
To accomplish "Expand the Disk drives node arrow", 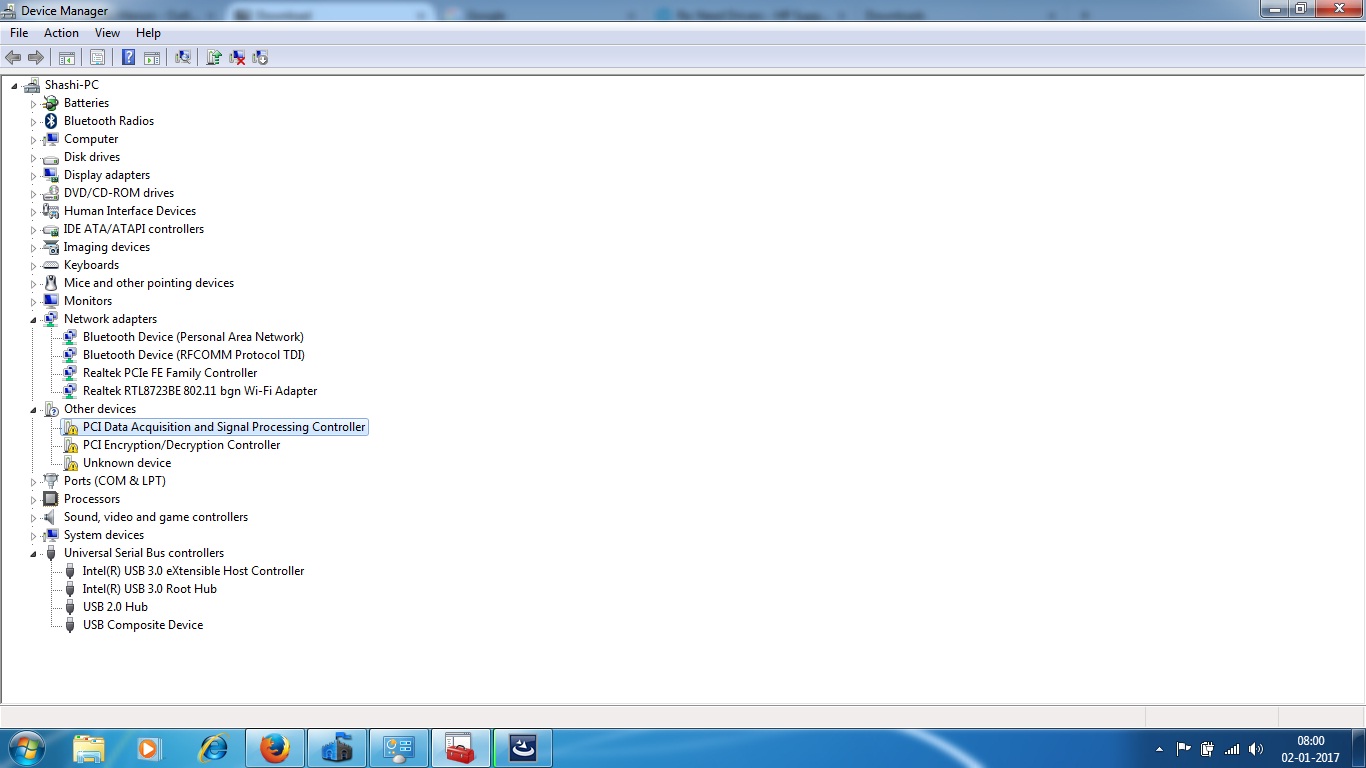I will [x=33, y=158].
